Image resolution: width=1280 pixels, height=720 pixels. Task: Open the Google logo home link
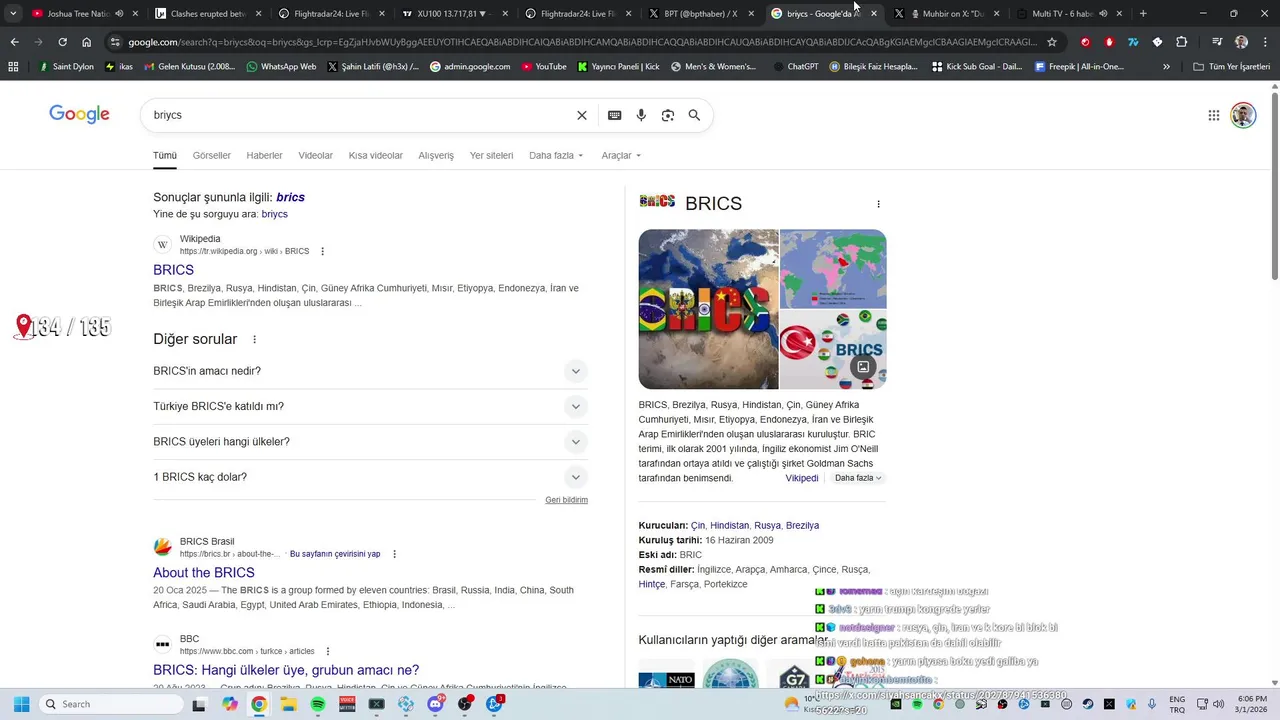pos(79,114)
